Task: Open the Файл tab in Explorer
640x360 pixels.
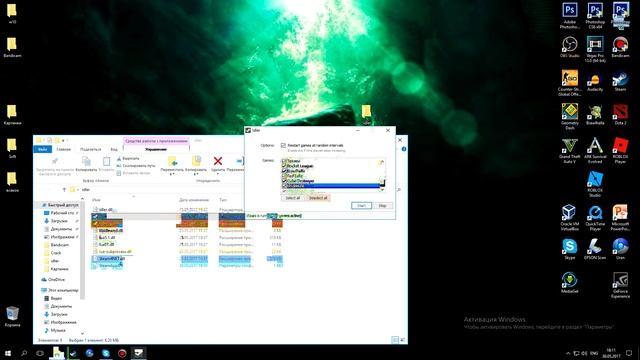Action: click(42, 149)
